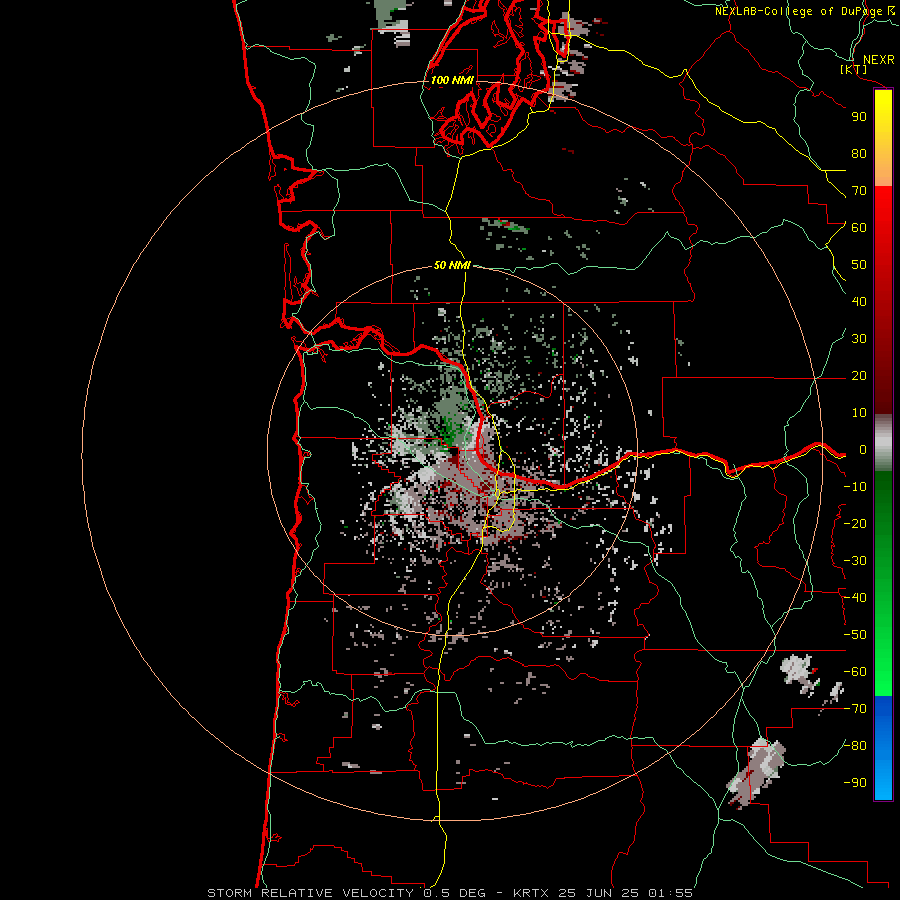
Task: Select the NEXLAB-College of DuPage title text
Action: click(799, 11)
